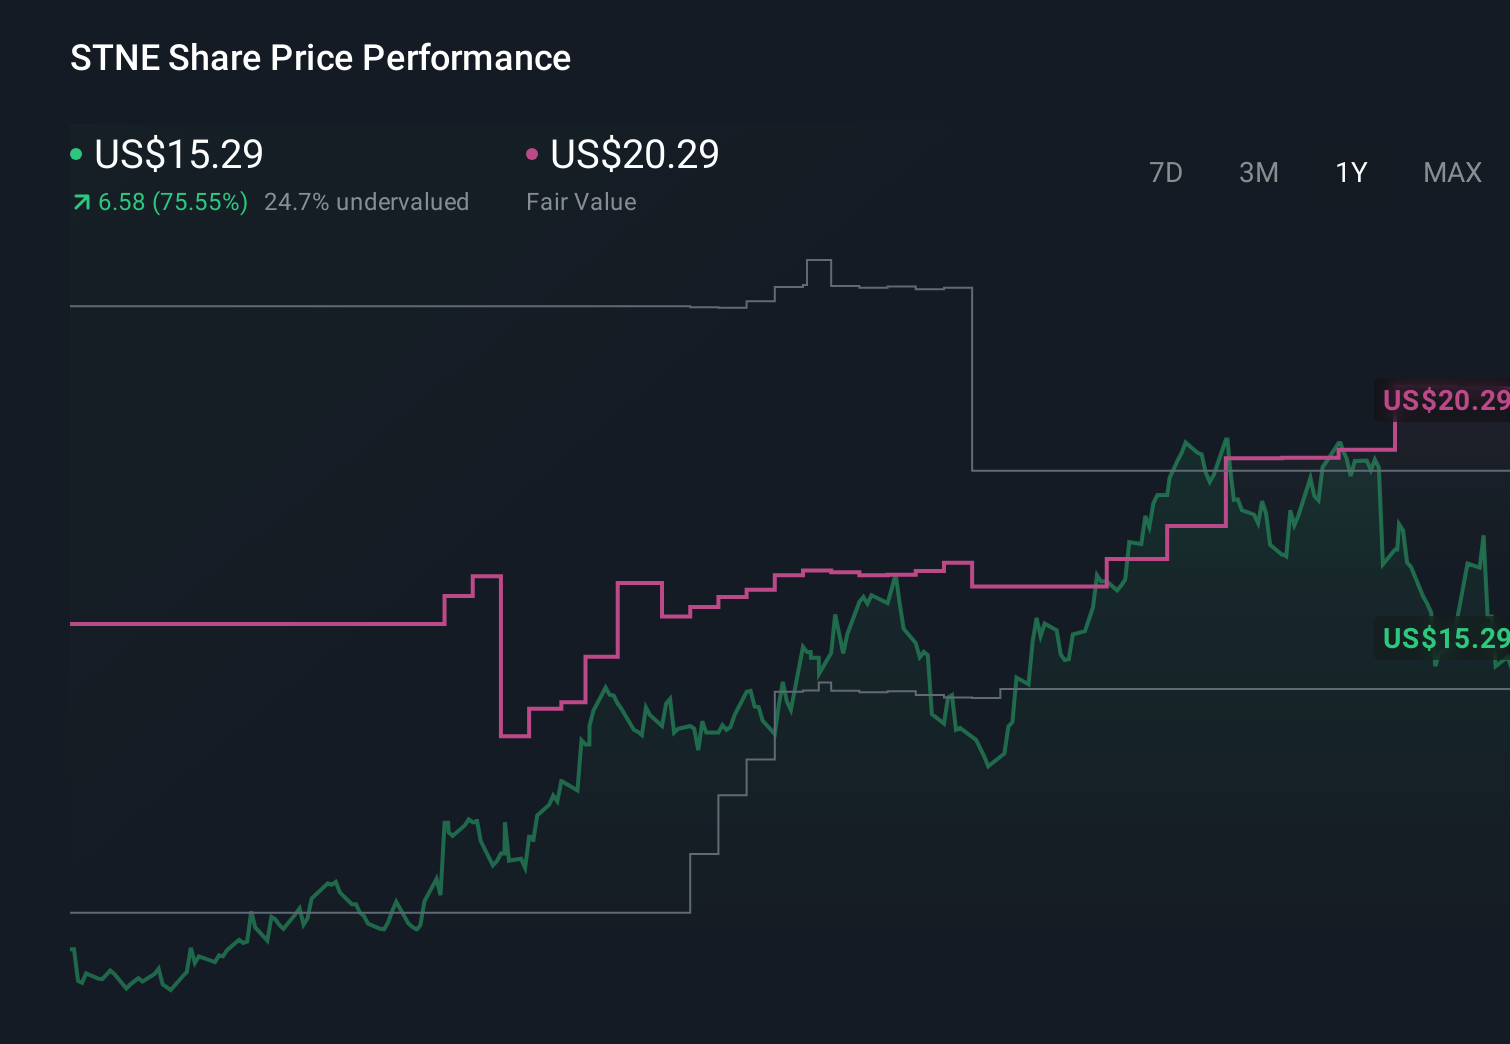This screenshot has height=1044, width=1510.
Task: Click the US$20.29 price tag on chart
Action: pyautogui.click(x=1443, y=400)
